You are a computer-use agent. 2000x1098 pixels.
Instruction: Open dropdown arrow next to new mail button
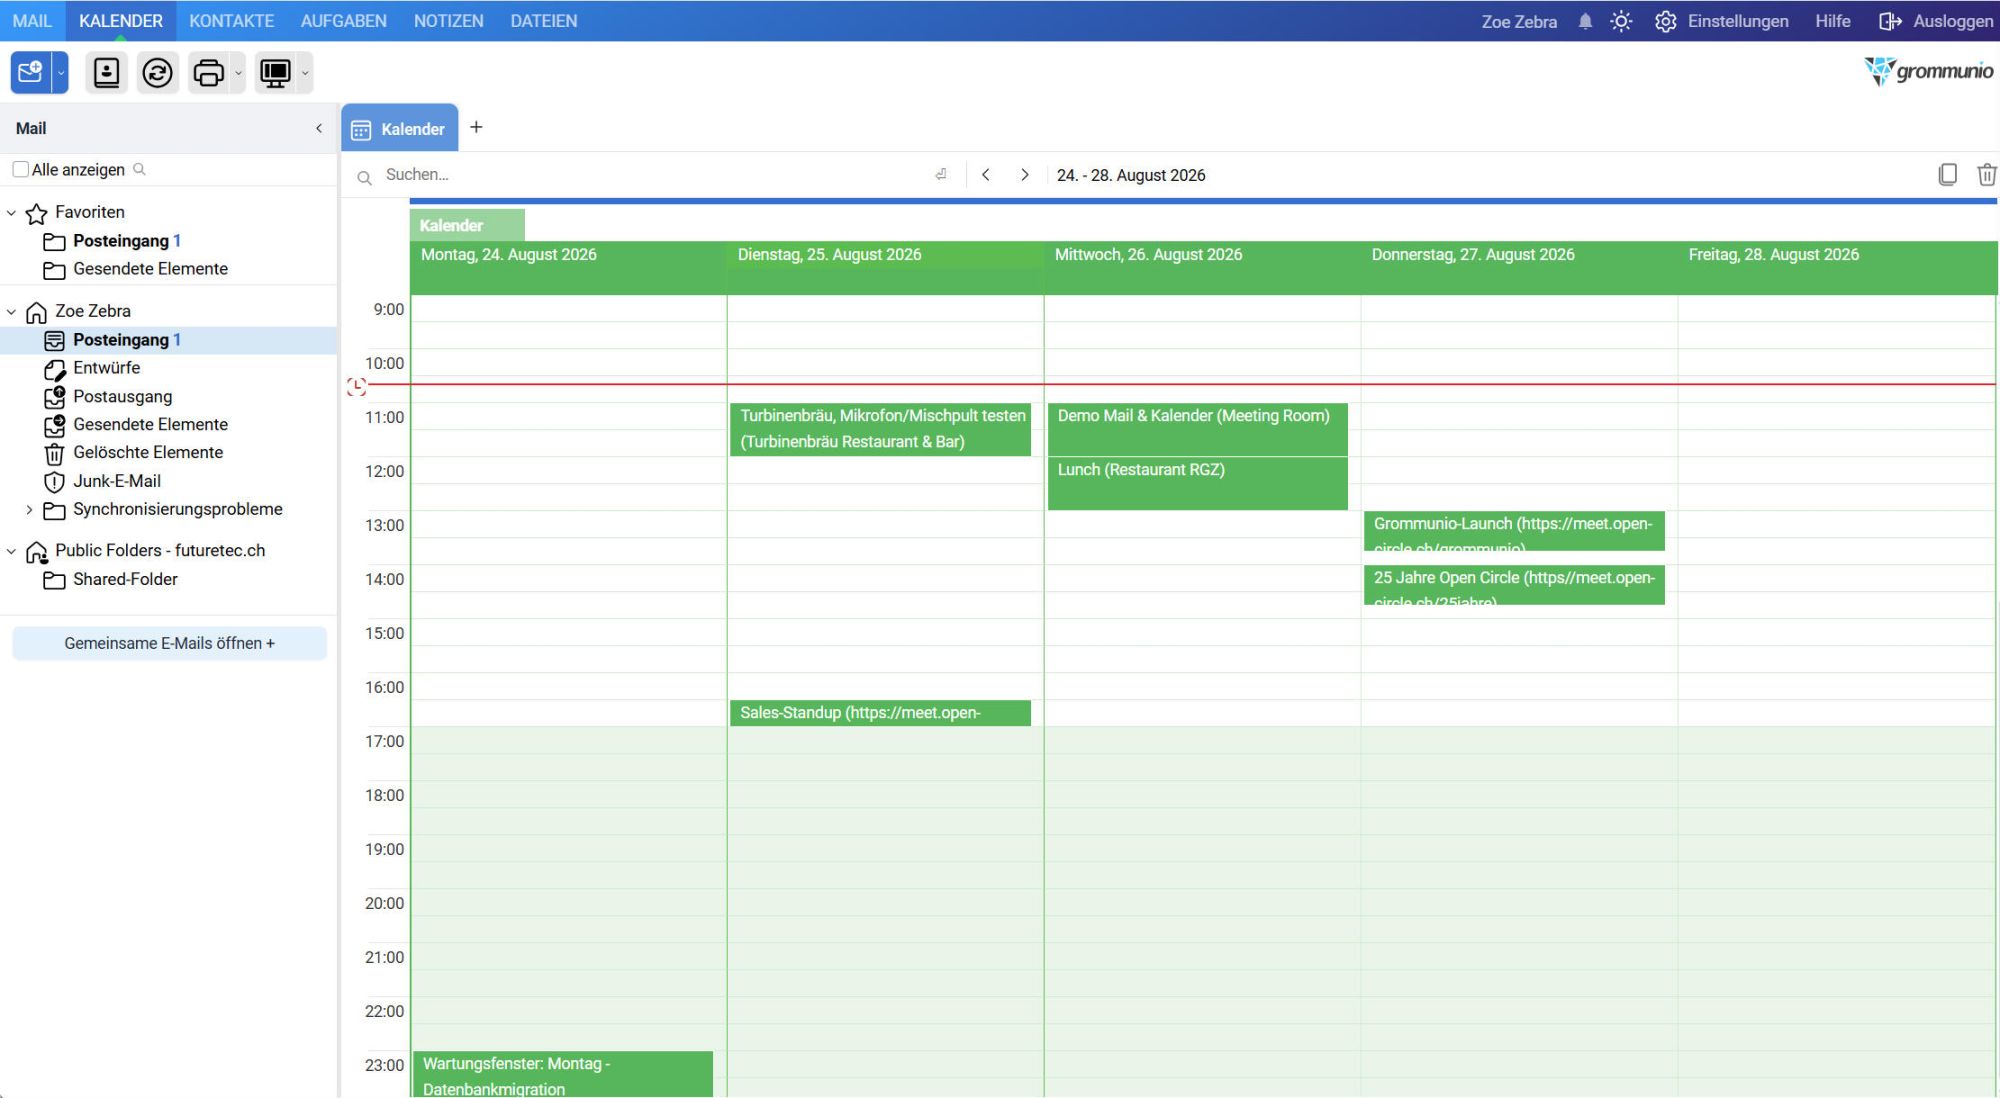[x=60, y=72]
